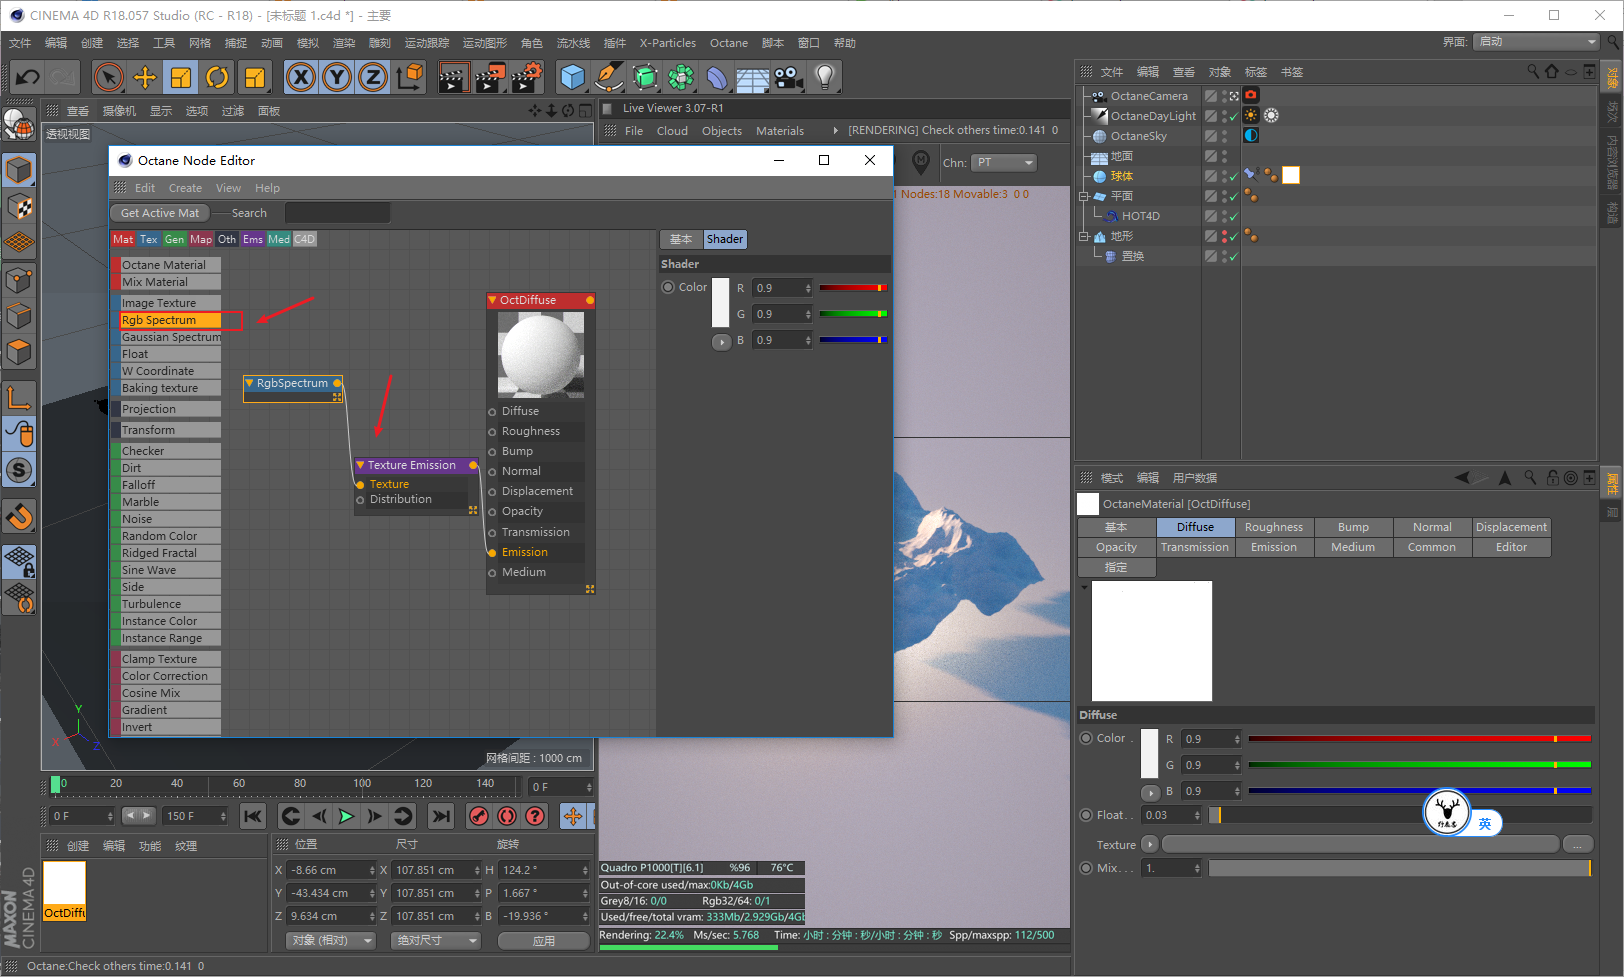The height and width of the screenshot is (977, 1624).
Task: Open the 界面 layout dropdown
Action: (x=1537, y=42)
